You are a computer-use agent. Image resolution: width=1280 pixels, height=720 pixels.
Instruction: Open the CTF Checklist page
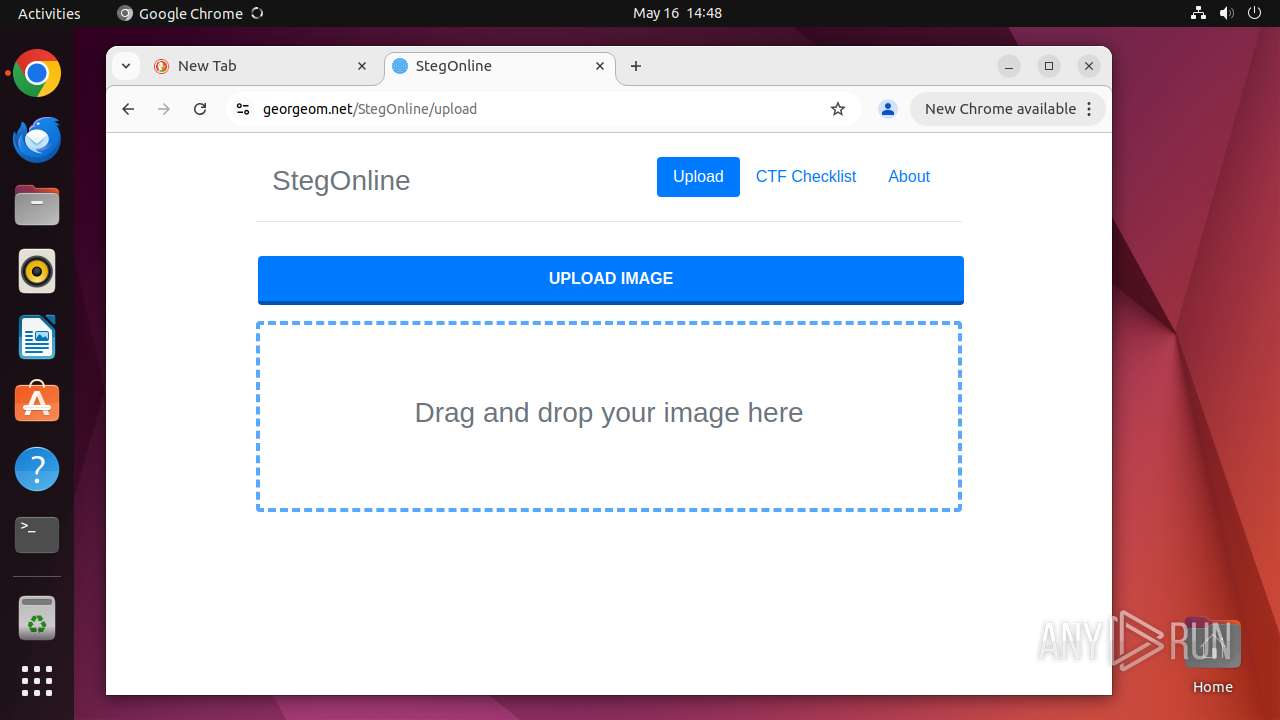pos(806,177)
